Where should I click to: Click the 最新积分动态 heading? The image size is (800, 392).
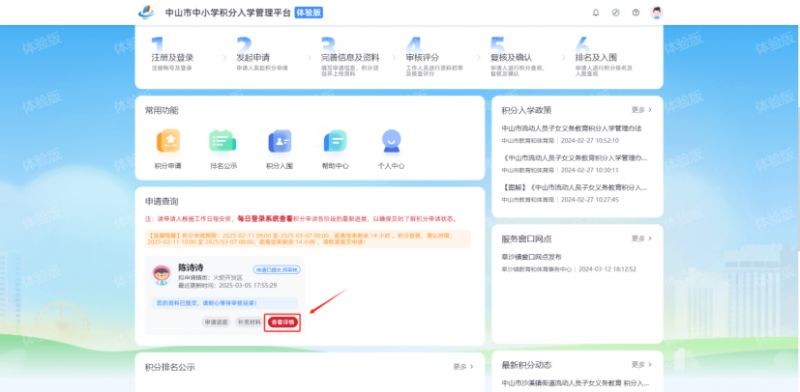point(527,365)
